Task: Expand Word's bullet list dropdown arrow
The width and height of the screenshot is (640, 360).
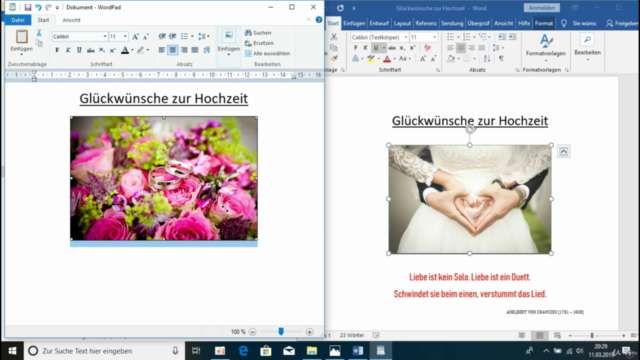Action: (458, 37)
